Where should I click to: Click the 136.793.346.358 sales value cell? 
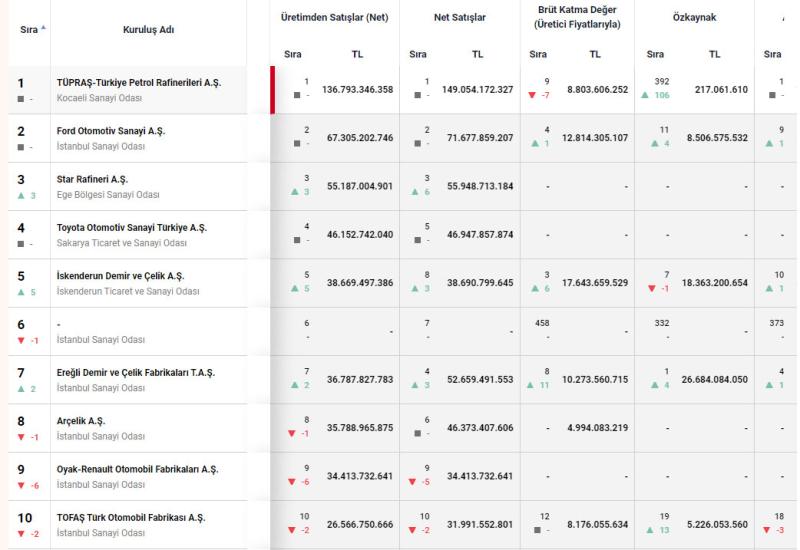coord(357,90)
